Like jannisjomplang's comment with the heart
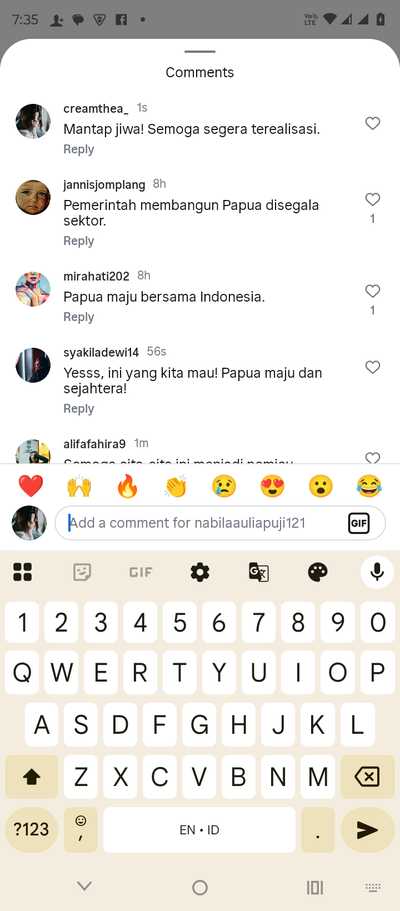 tap(372, 199)
